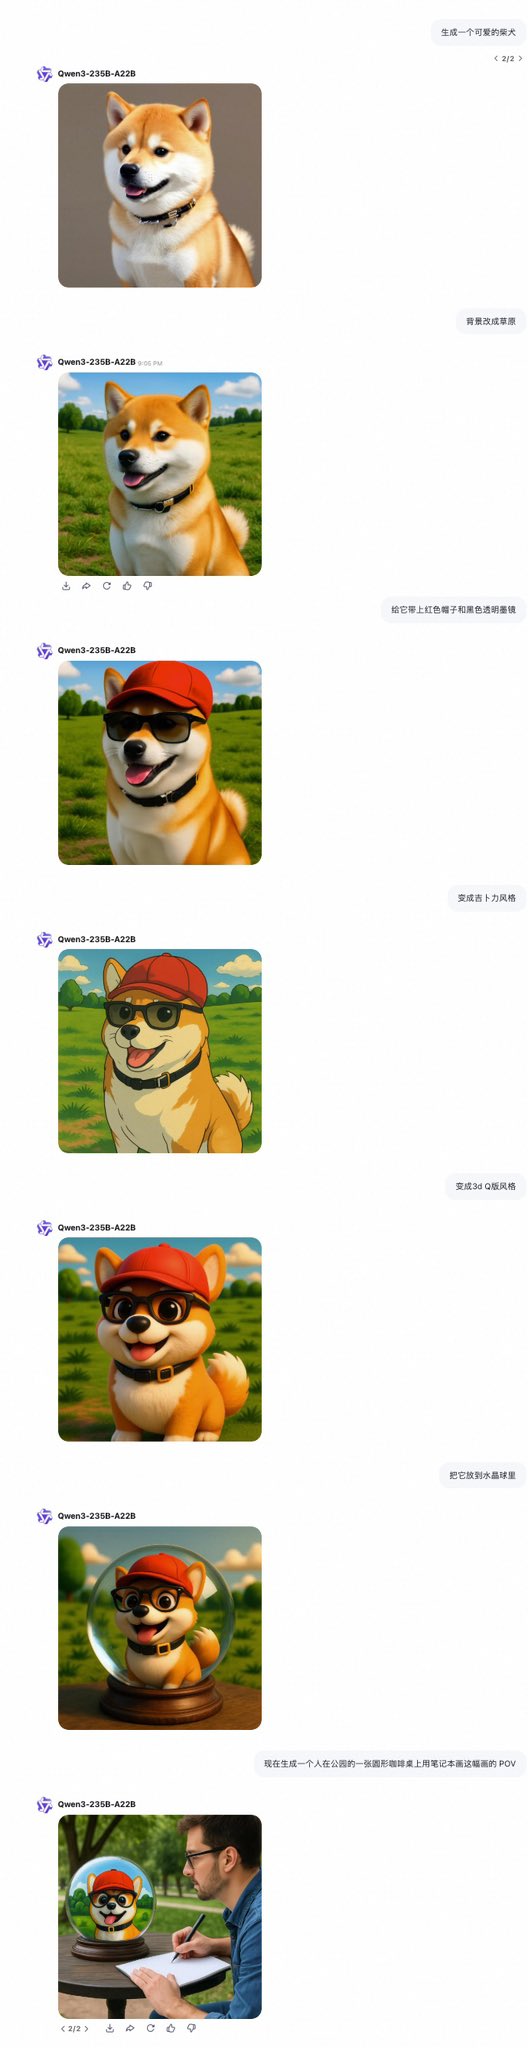The width and height of the screenshot is (528, 2048).
Task: Show previous version of final response
Action: 63,2028
